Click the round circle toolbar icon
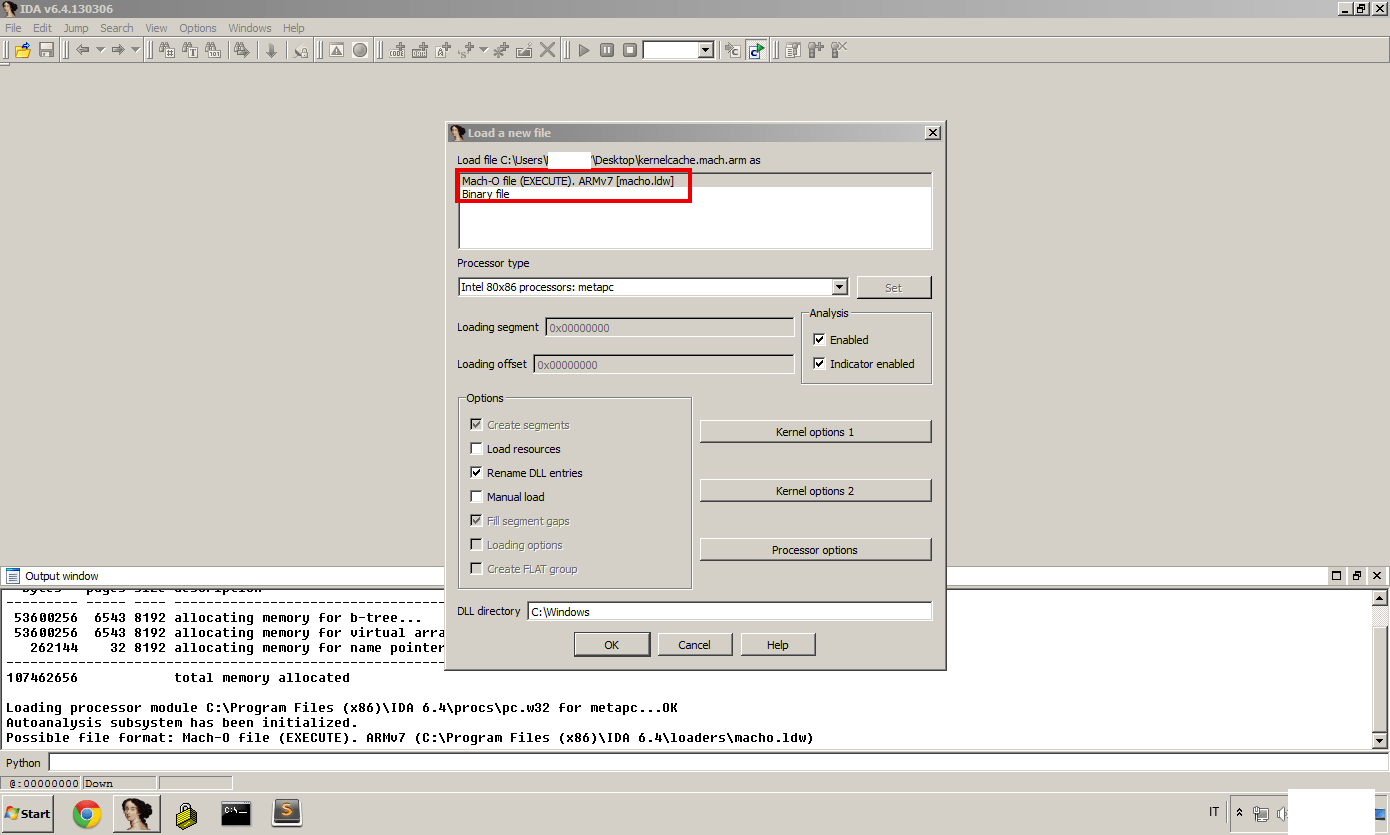Screen dimensions: 1390x835 (360, 50)
